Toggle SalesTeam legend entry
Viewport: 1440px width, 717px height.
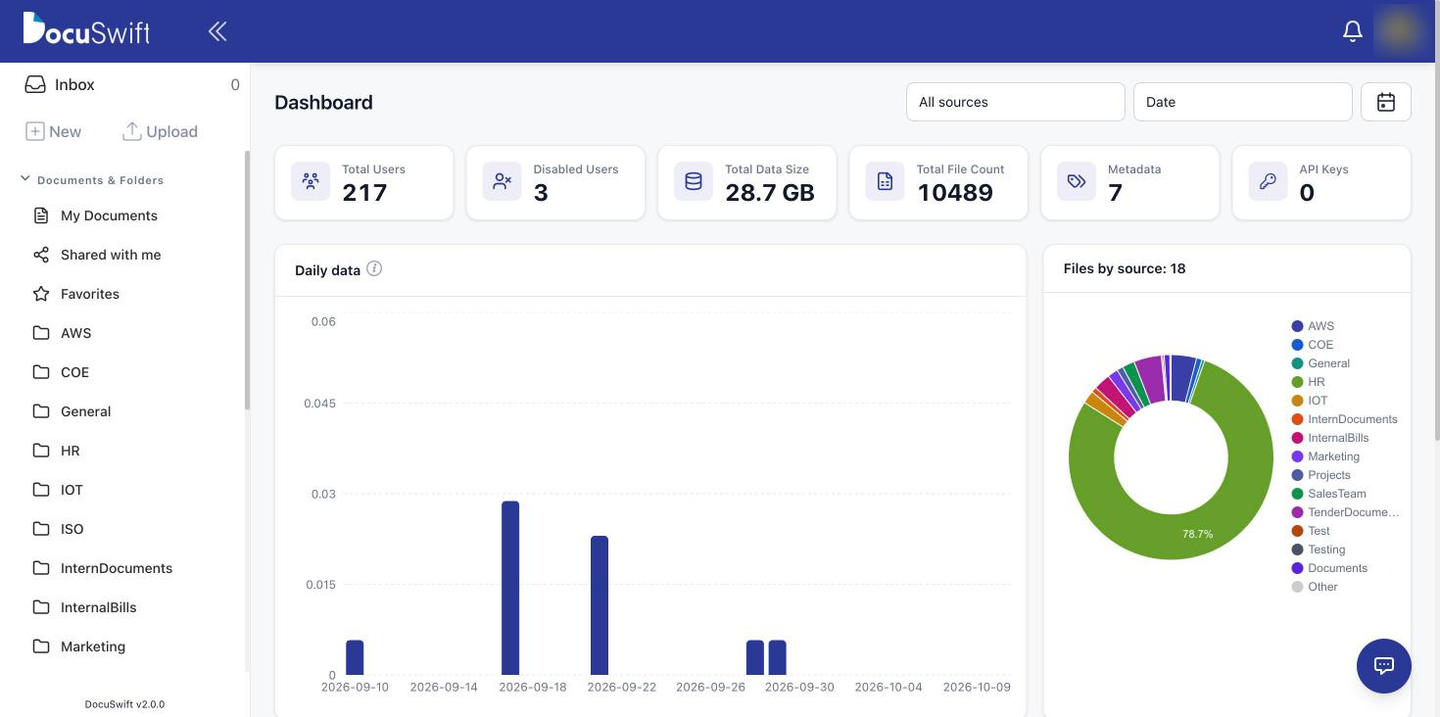point(1328,494)
